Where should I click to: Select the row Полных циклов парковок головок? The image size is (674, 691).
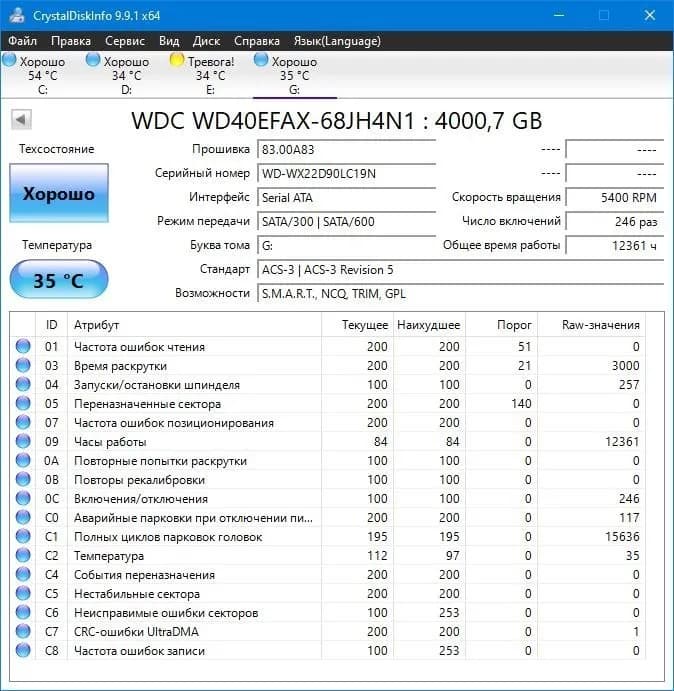(328, 536)
